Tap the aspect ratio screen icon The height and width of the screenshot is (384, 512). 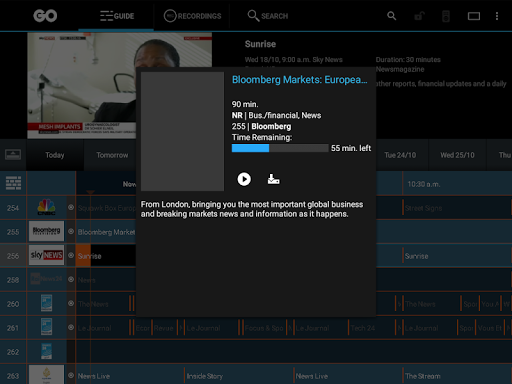point(474,16)
